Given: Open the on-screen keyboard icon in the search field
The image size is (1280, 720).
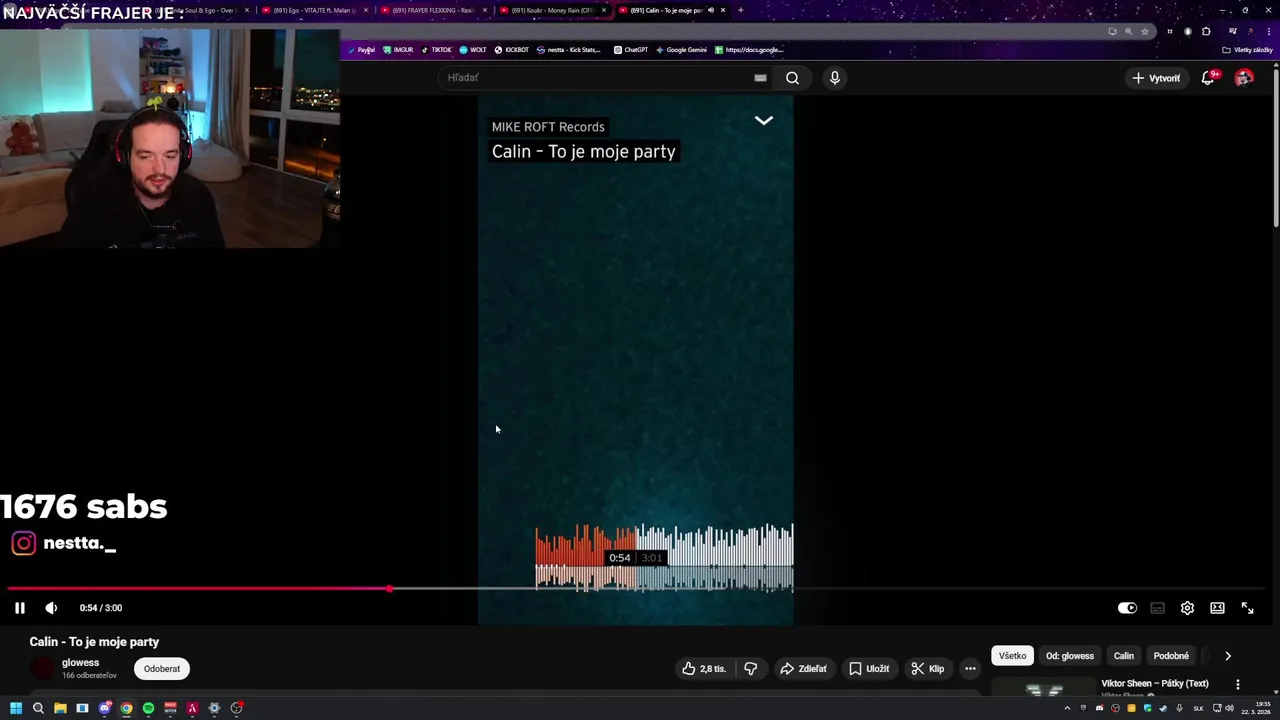Looking at the screenshot, I should (x=760, y=78).
